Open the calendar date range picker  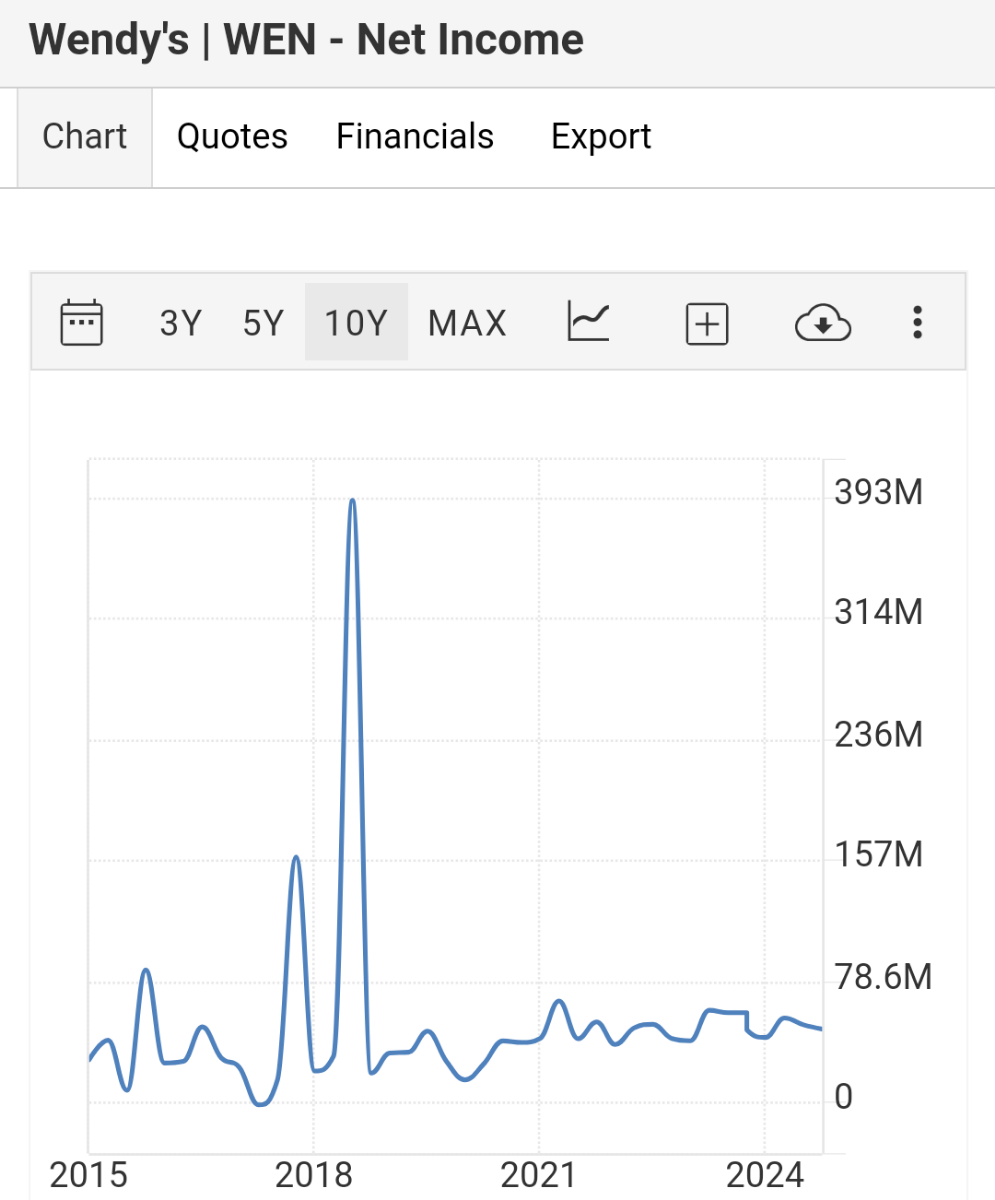pos(82,323)
